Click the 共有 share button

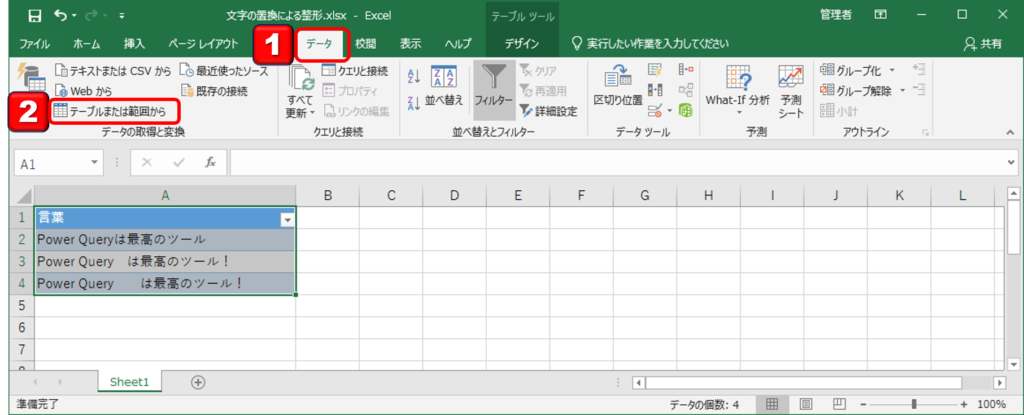pyautogui.click(x=983, y=44)
